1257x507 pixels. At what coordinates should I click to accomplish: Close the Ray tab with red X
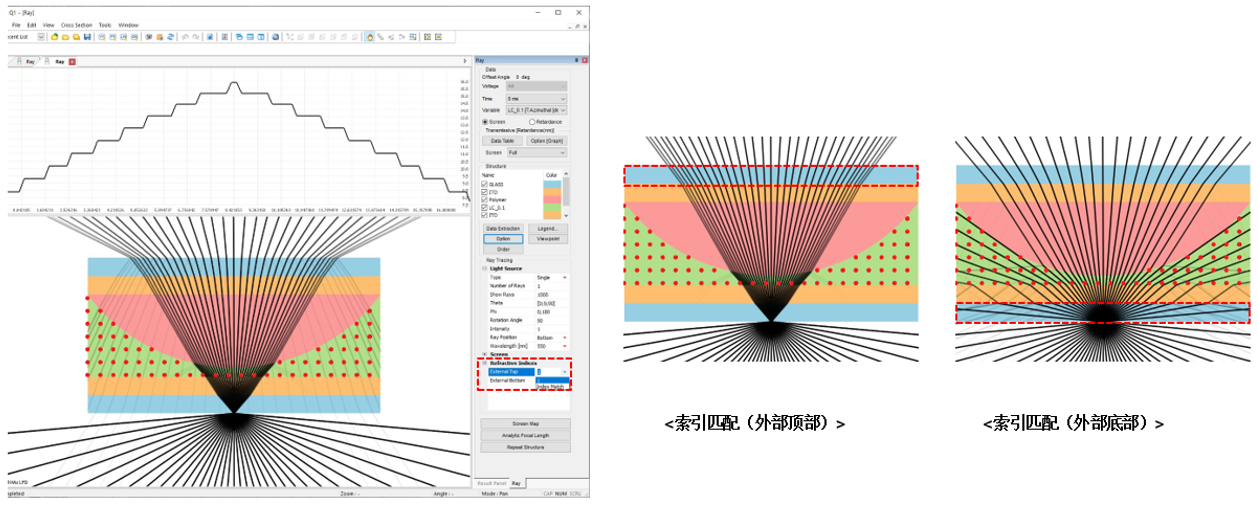point(72,61)
